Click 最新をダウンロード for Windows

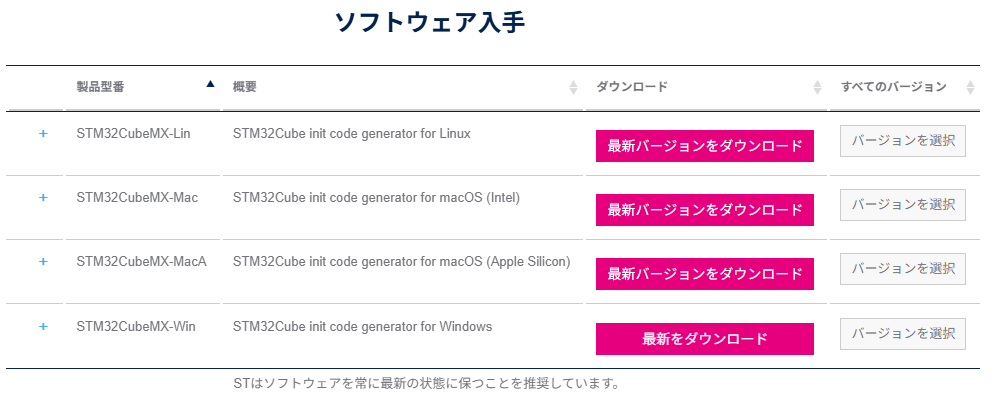(x=704, y=339)
